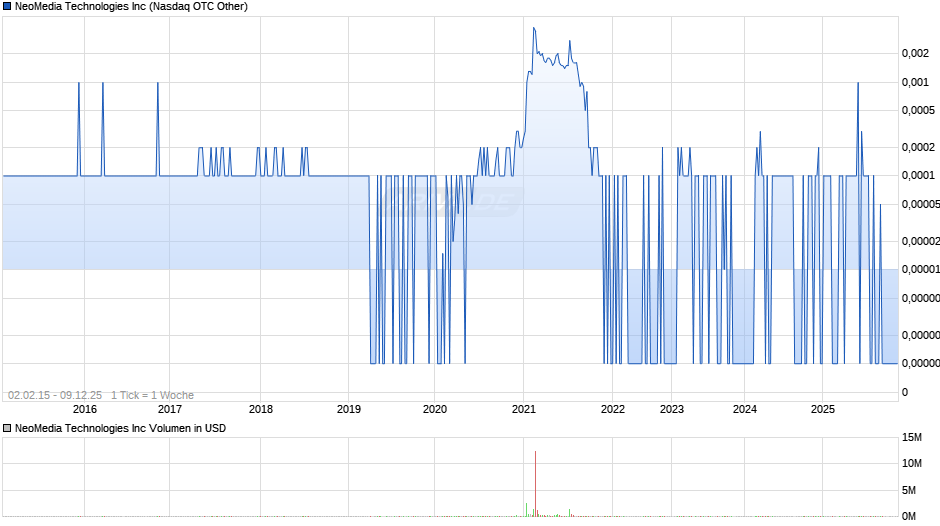
Task: Click the NeoMedia Technologies Inc Volumen in USD label
Action: [120, 428]
